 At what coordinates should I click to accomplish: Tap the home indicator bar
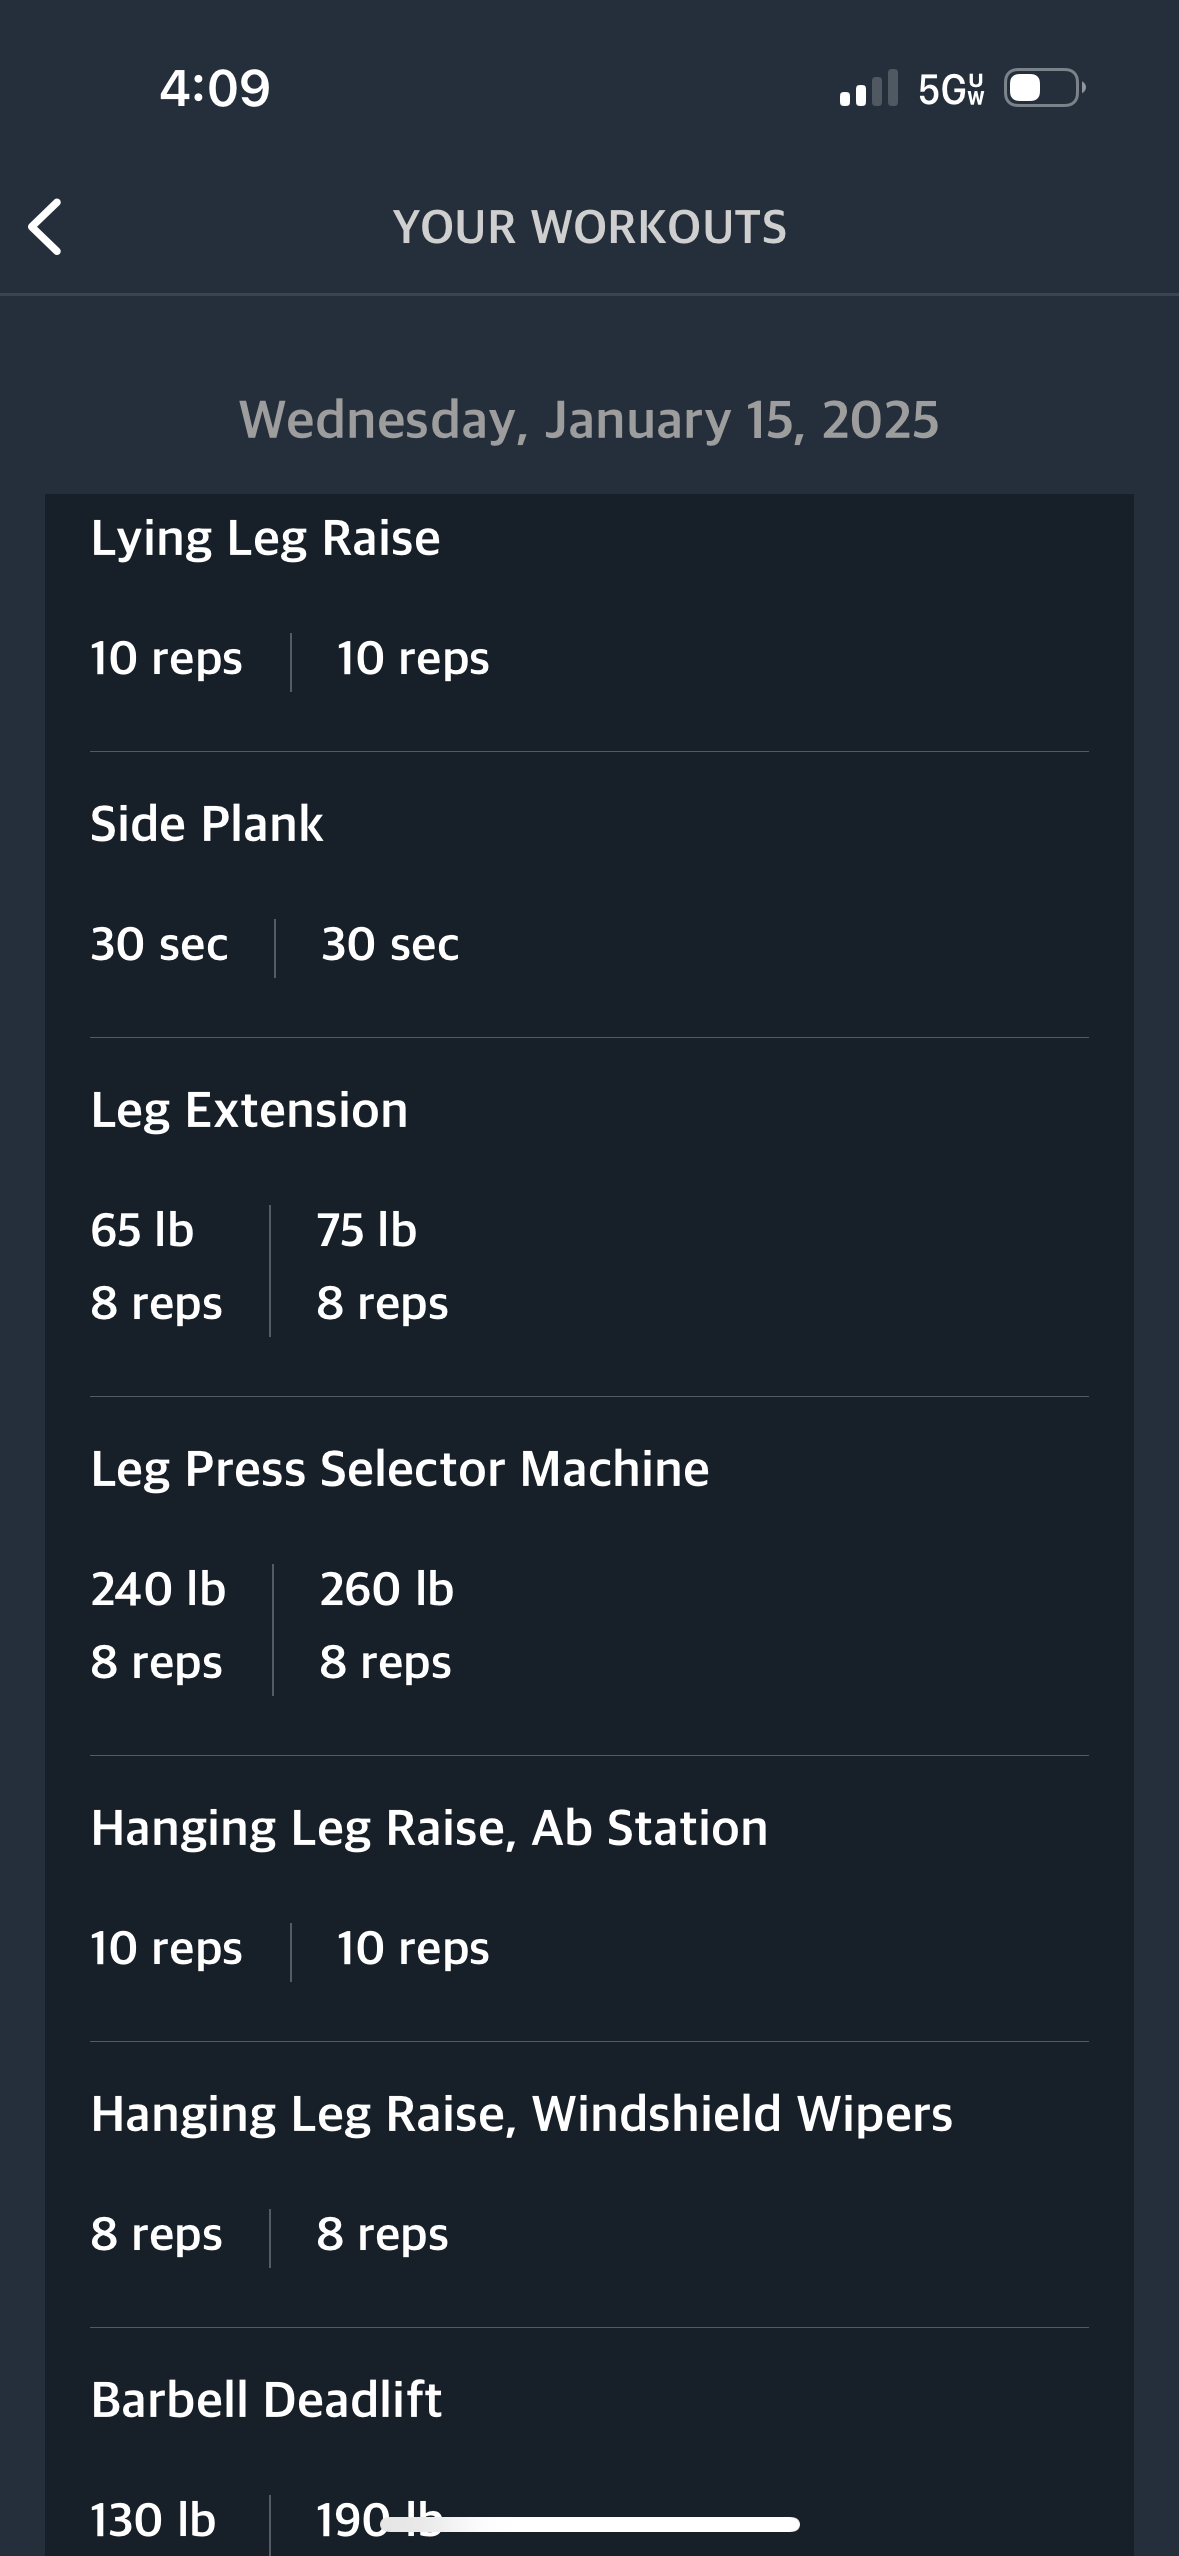(x=590, y=2524)
